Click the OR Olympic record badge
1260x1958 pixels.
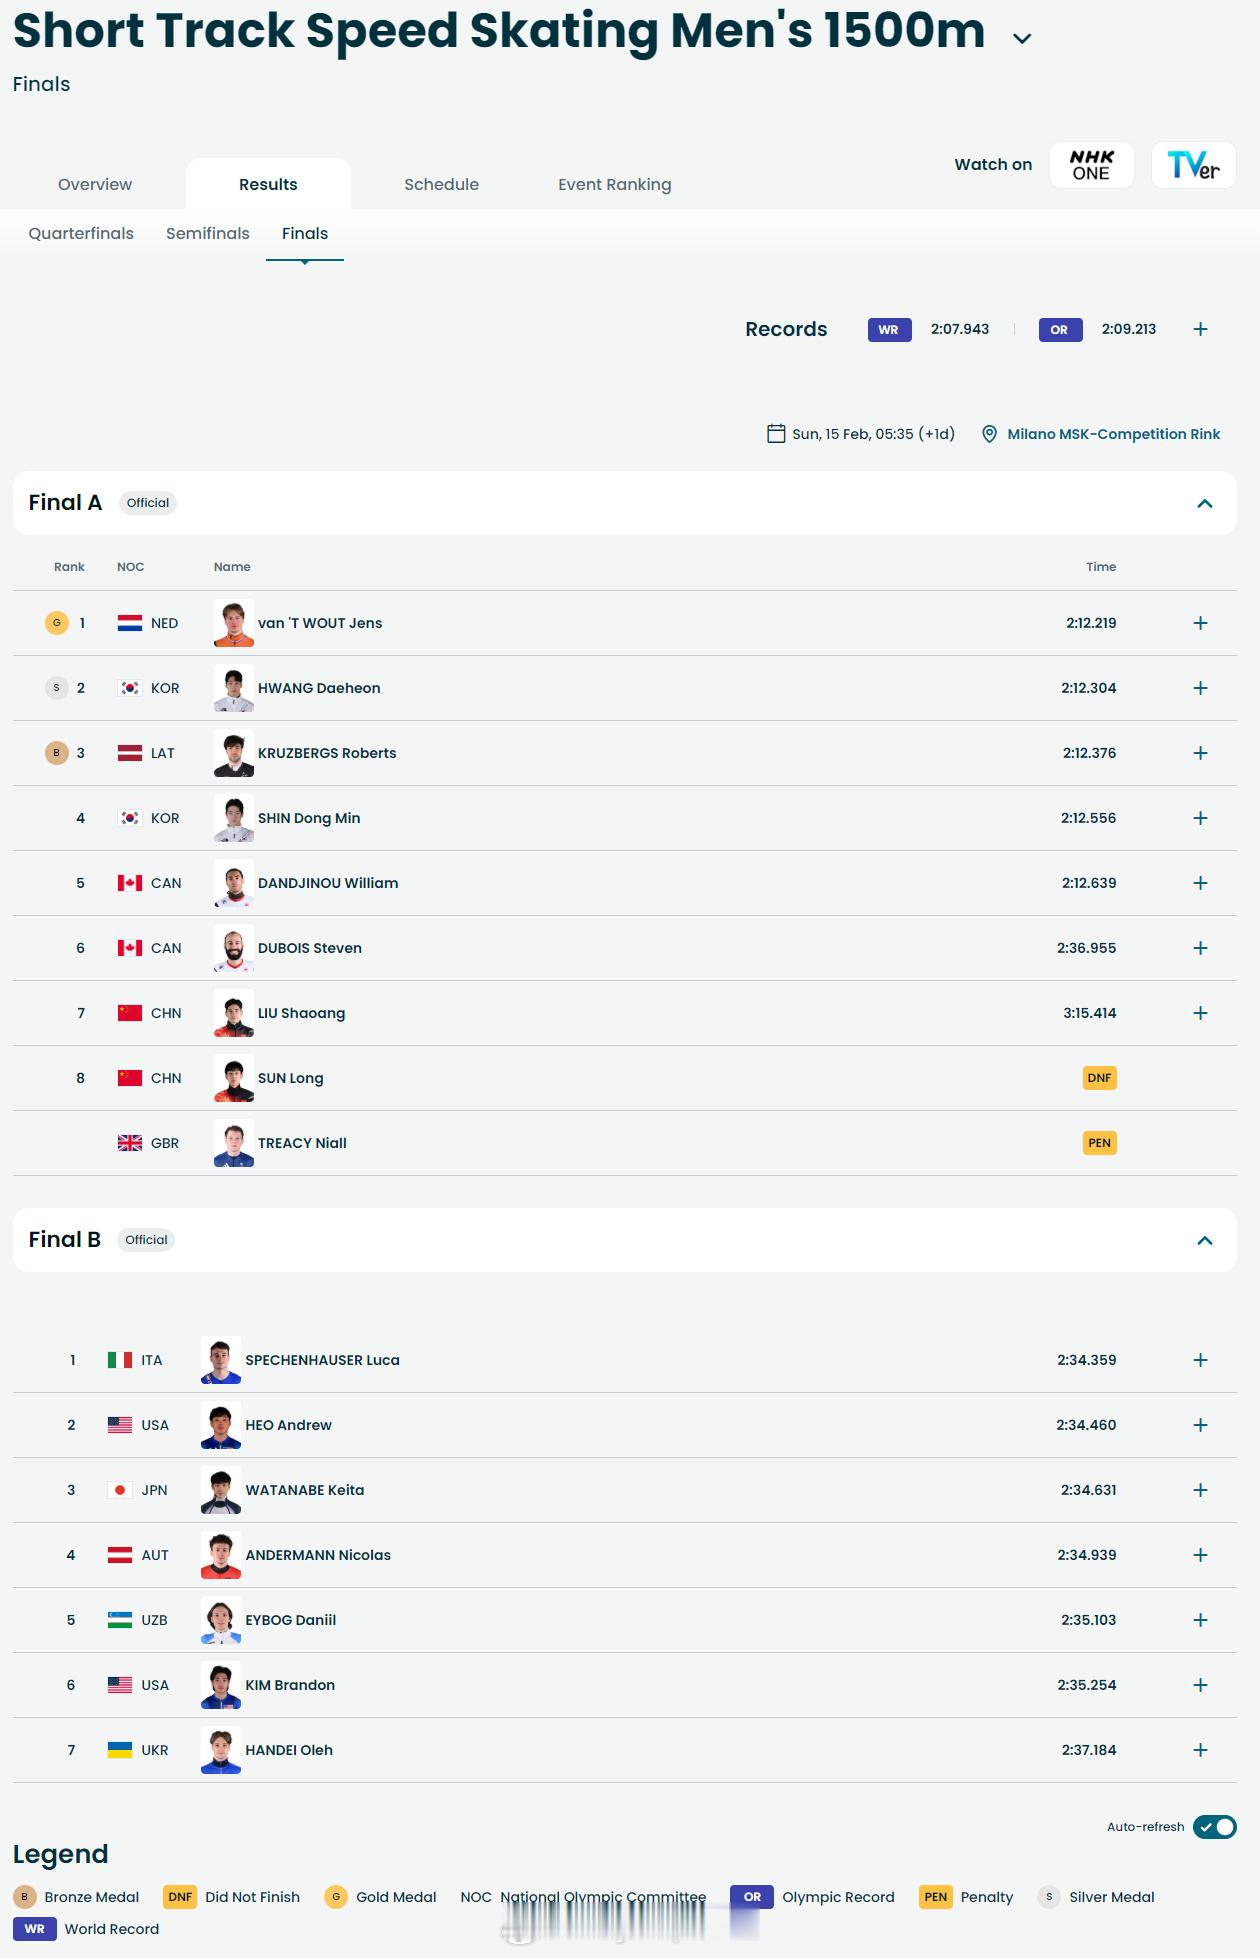tap(1059, 330)
